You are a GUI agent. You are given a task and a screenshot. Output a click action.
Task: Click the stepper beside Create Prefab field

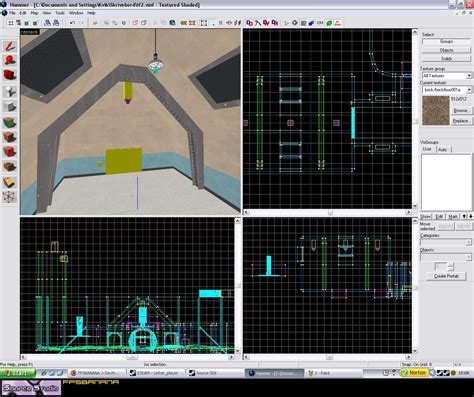click(x=451, y=267)
